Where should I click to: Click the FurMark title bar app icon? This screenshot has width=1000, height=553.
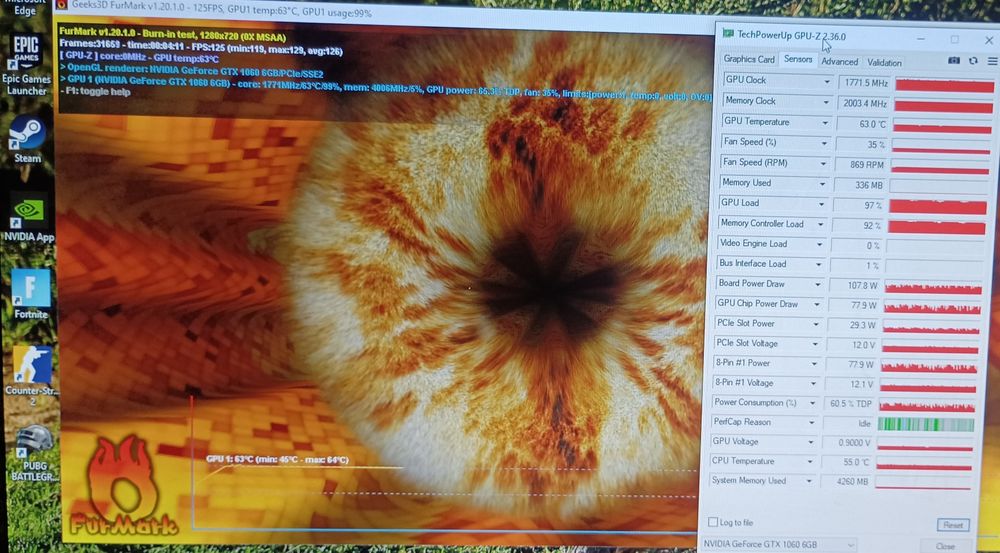click(x=62, y=5)
